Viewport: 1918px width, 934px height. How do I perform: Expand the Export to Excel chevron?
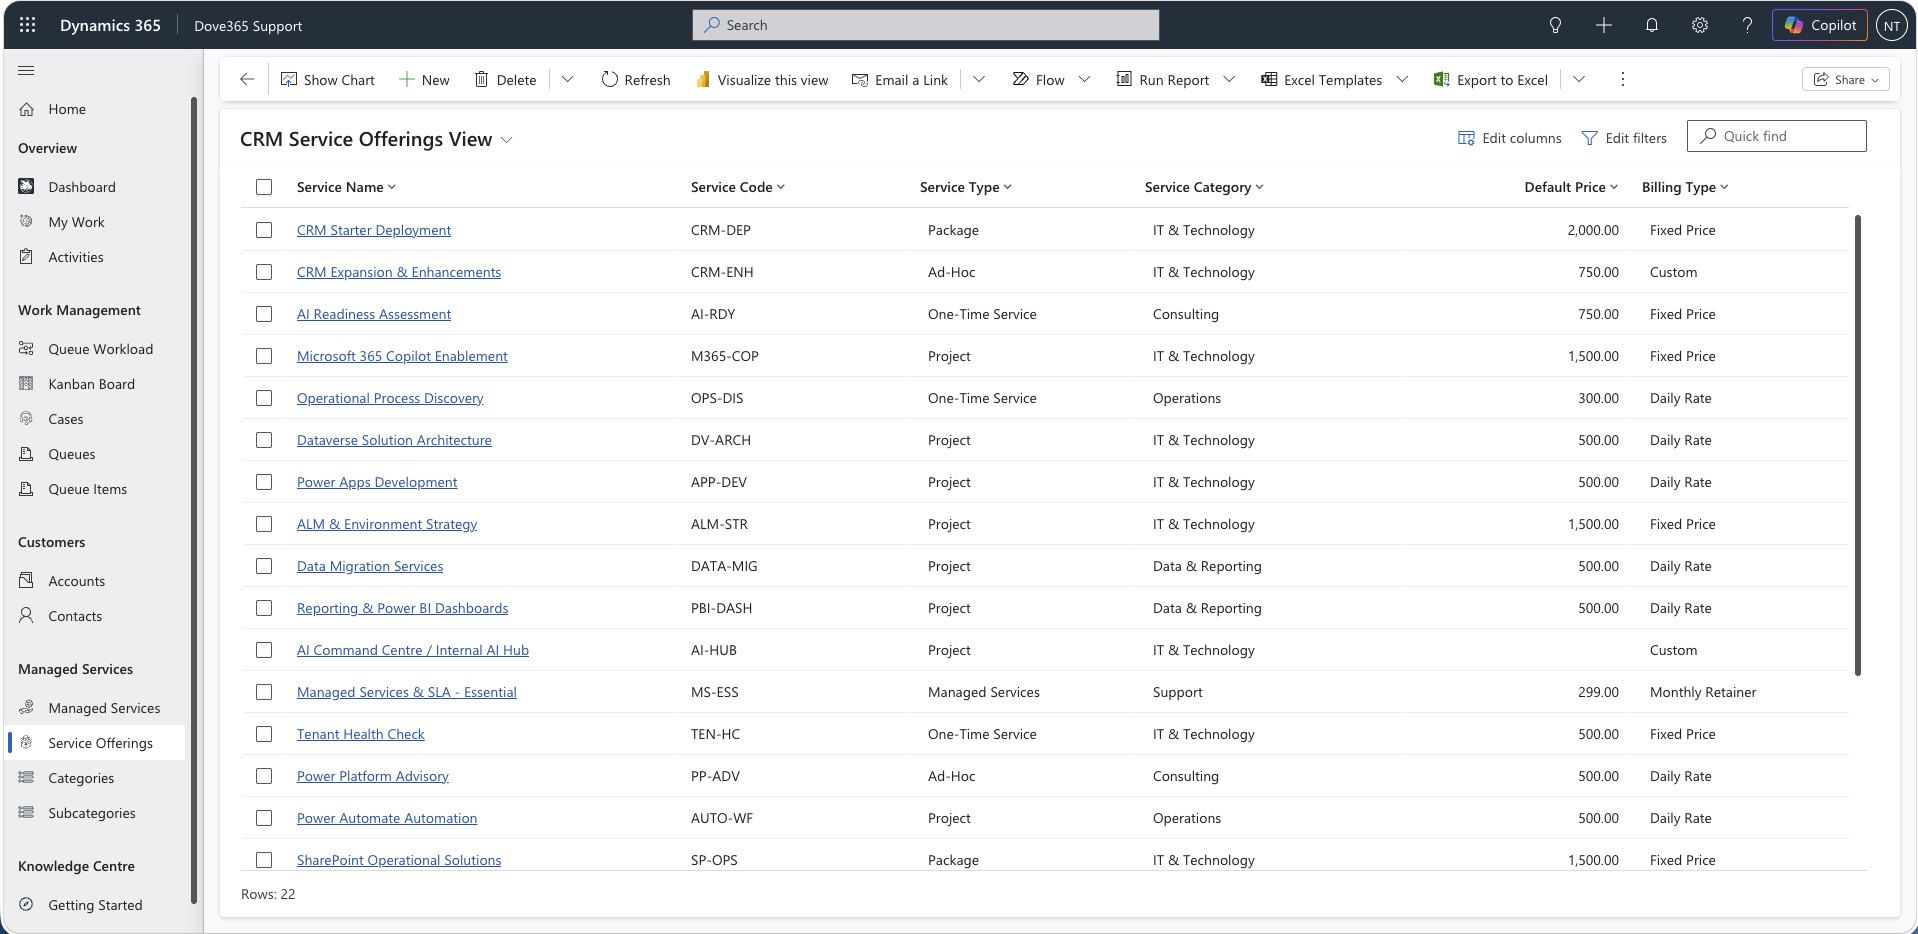1579,79
